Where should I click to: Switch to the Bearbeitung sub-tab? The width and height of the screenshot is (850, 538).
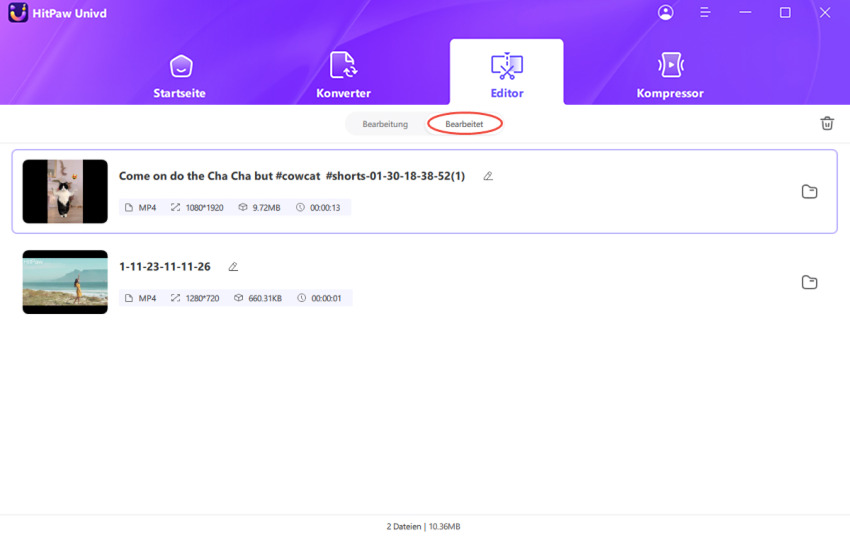[385, 124]
